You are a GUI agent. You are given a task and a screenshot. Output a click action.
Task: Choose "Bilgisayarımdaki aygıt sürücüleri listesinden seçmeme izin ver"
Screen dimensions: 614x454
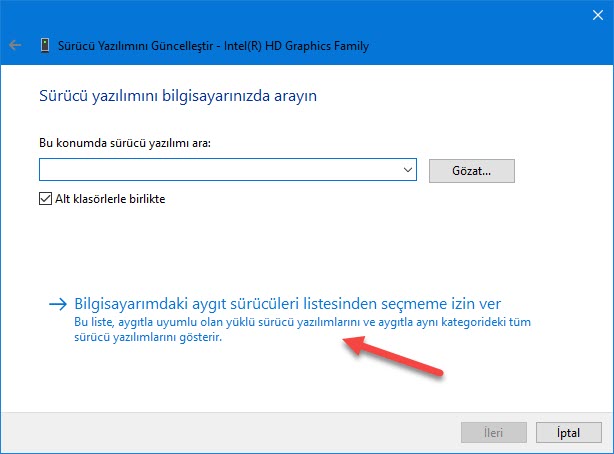click(287, 304)
